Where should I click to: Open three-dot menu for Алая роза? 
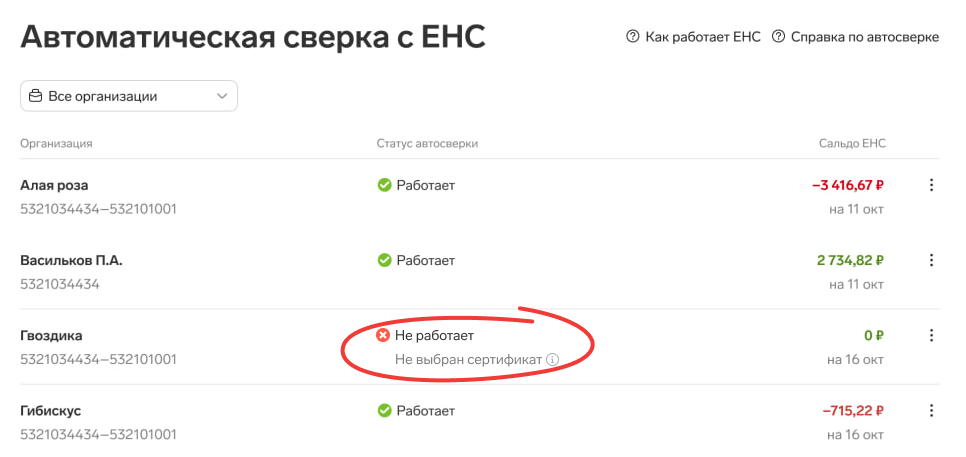click(931, 185)
